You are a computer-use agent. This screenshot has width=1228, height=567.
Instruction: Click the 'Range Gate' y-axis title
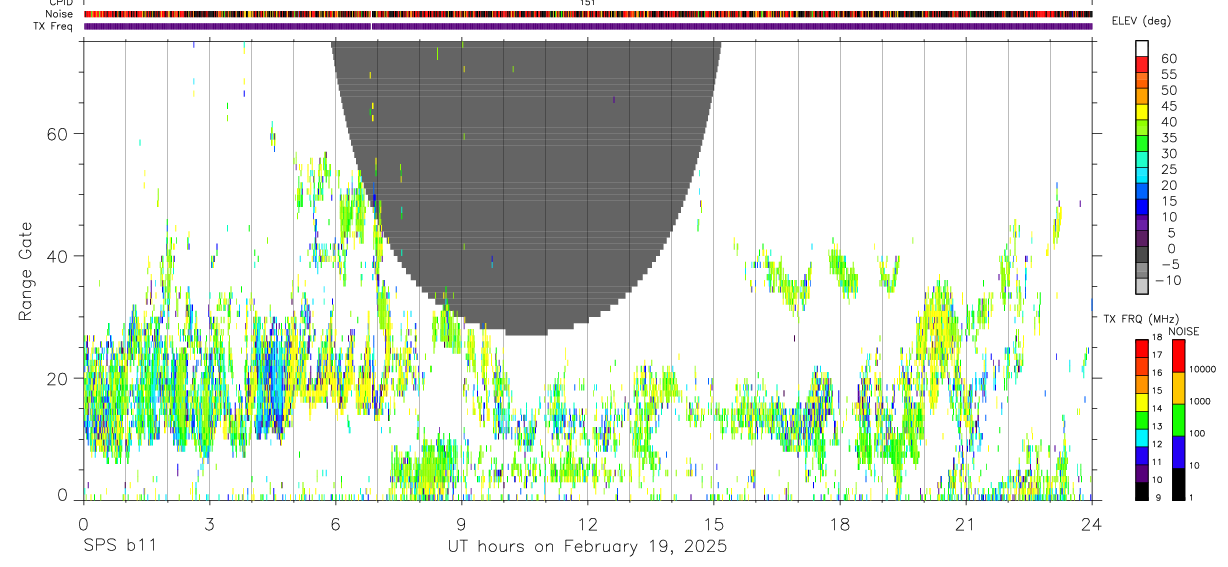click(x=26, y=270)
